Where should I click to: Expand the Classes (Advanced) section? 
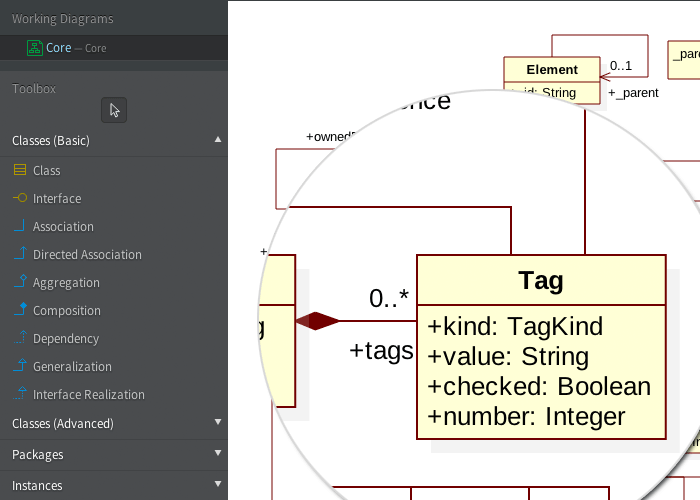pyautogui.click(x=218, y=423)
